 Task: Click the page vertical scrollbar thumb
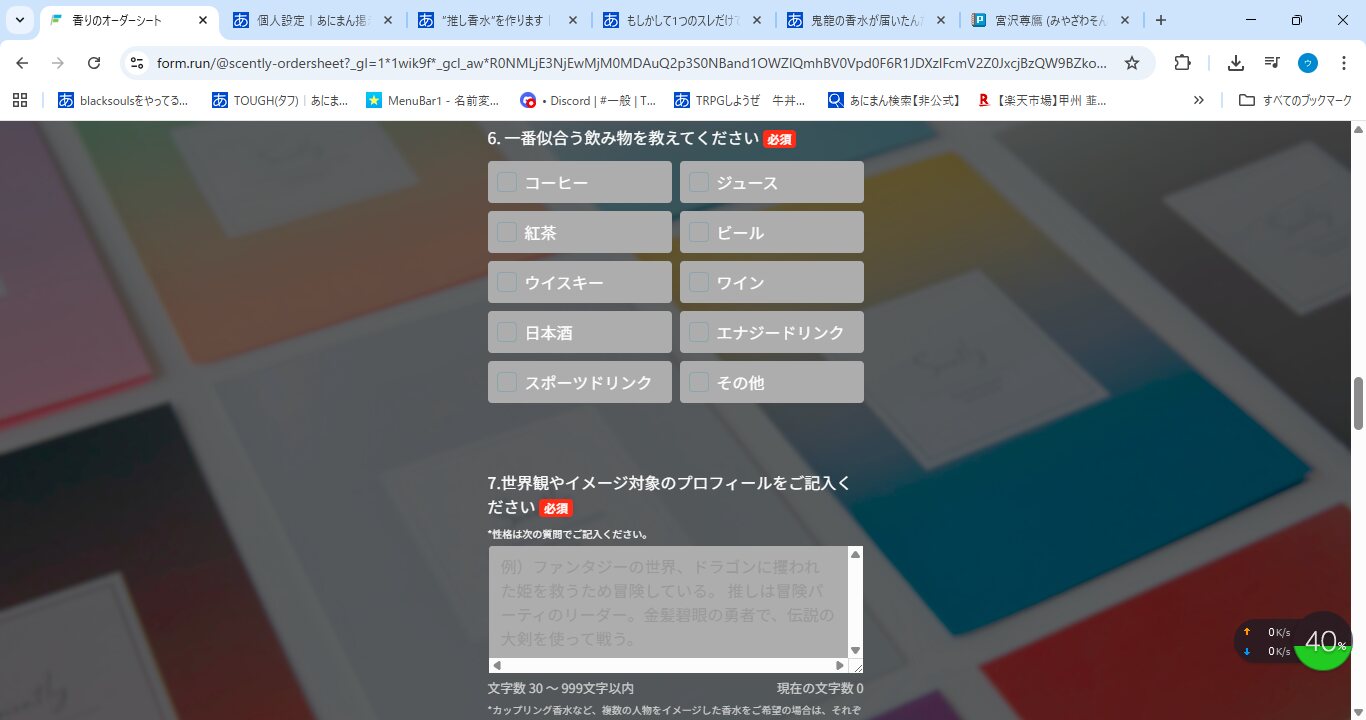(1358, 404)
